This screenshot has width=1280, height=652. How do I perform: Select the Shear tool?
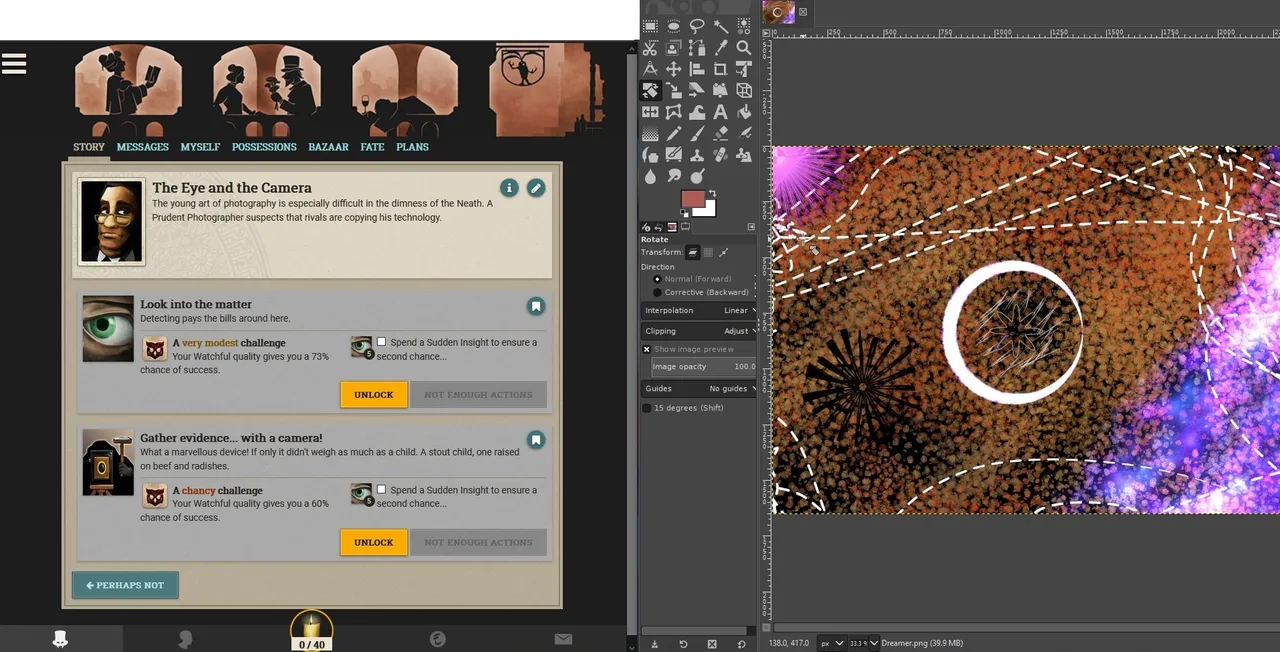point(697,91)
